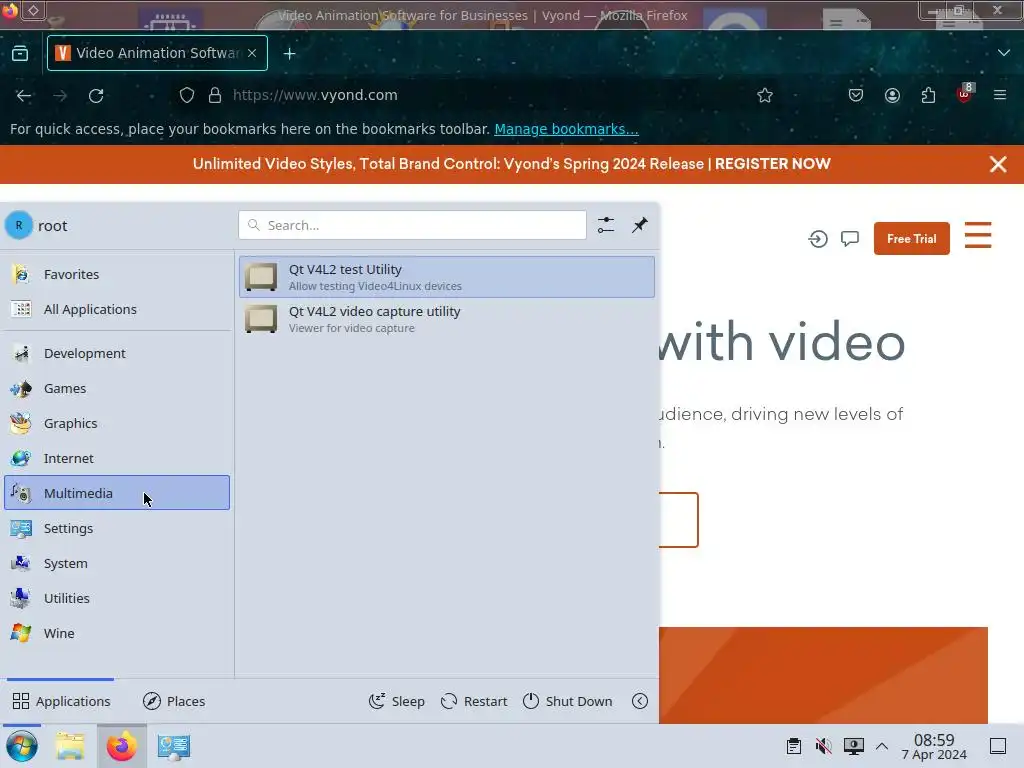1024x768 pixels.
Task: Open the Games category
Action: click(x=117, y=389)
